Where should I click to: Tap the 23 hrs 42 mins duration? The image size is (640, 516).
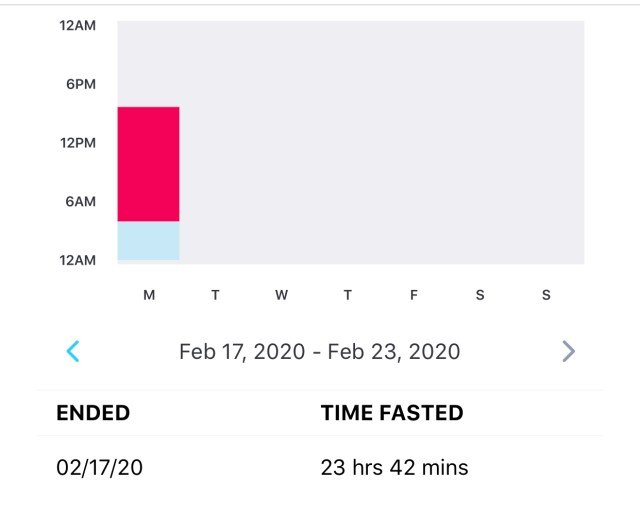point(394,467)
